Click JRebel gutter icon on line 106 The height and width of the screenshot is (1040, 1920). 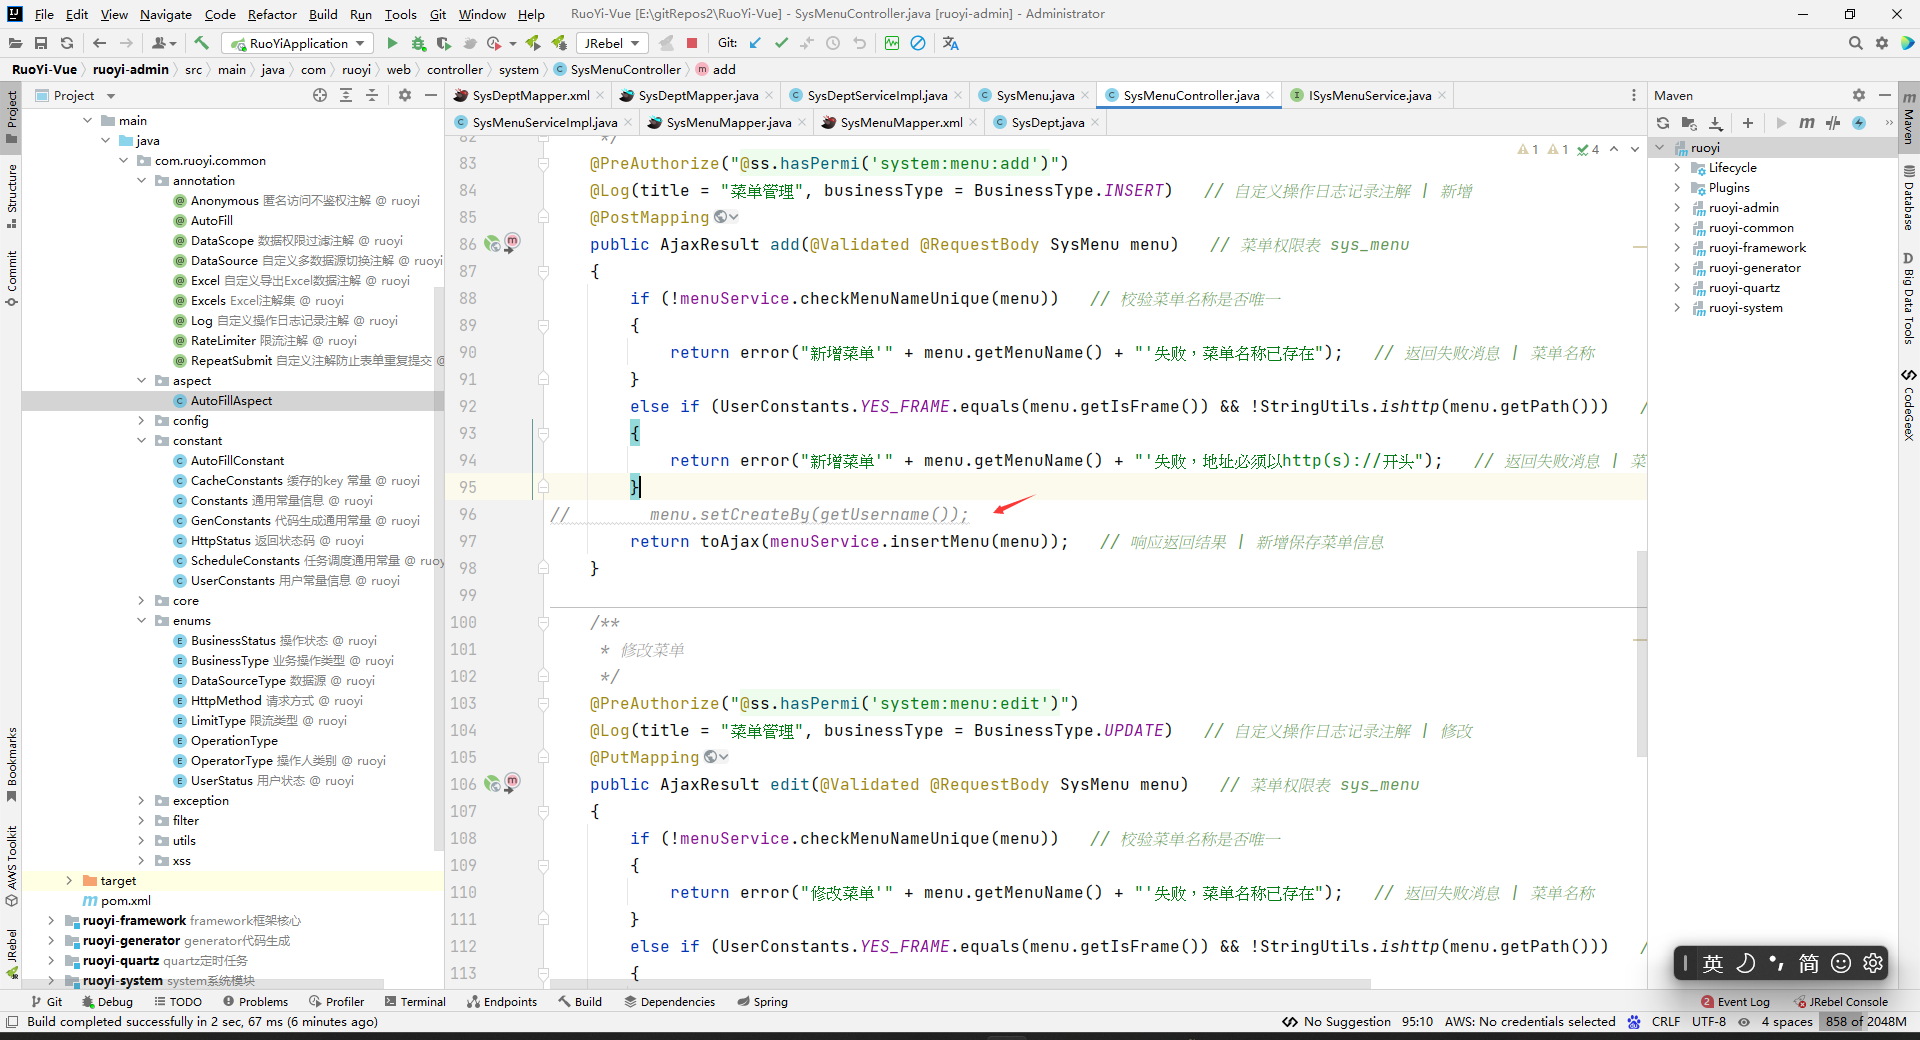pos(512,782)
